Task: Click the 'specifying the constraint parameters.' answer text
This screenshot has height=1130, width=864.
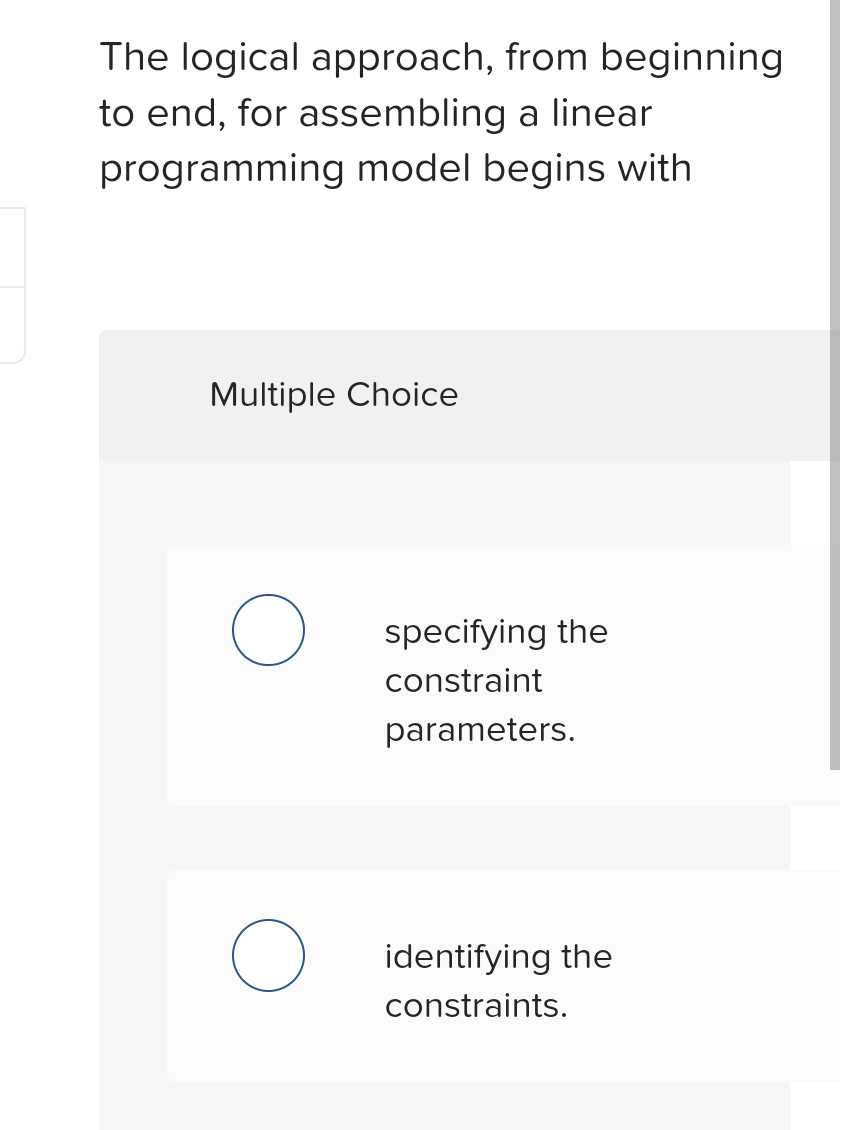Action: coord(496,680)
